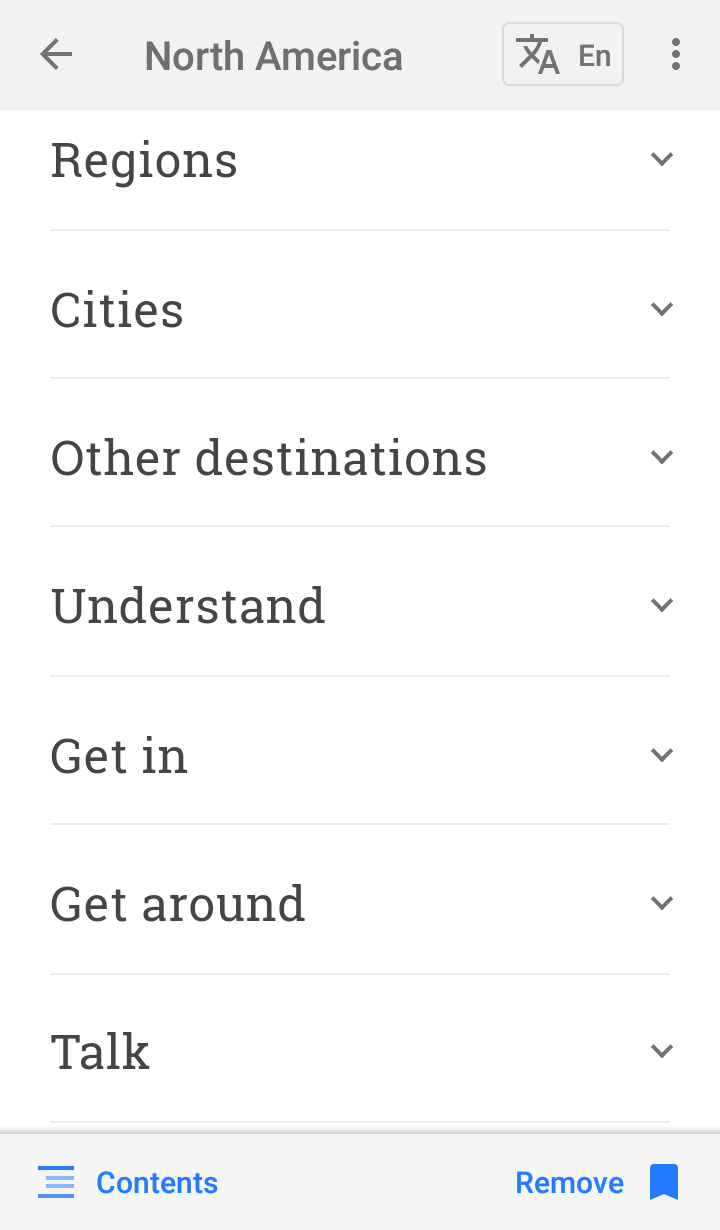Tap the blue bookmark icon
720x1230 pixels.
pos(664,1182)
